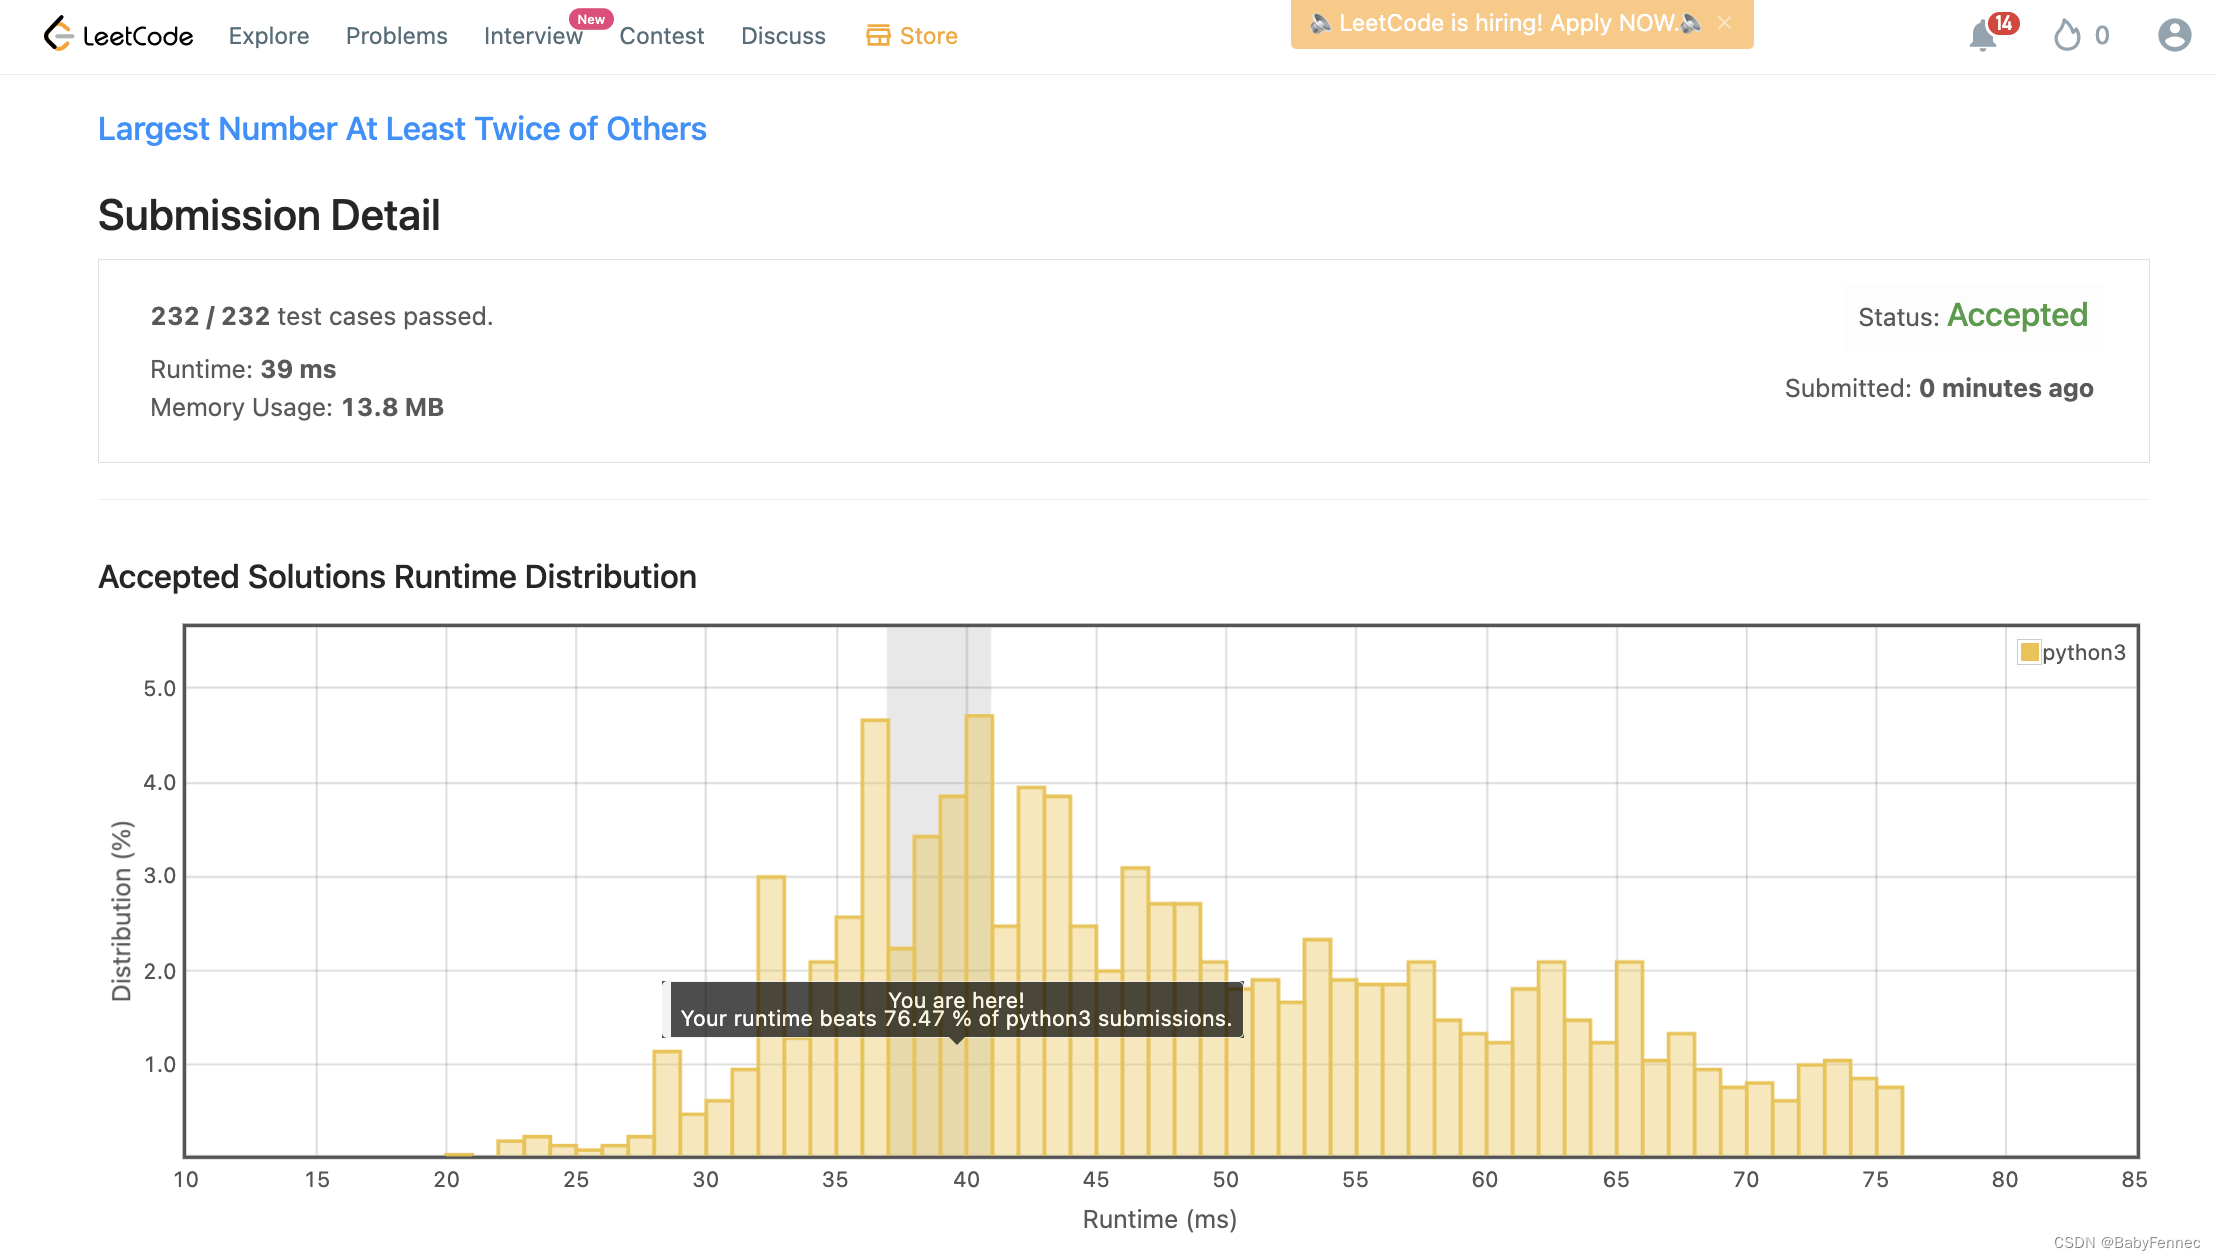Open the notifications bell icon
The height and width of the screenshot is (1260, 2216).
click(x=1981, y=37)
